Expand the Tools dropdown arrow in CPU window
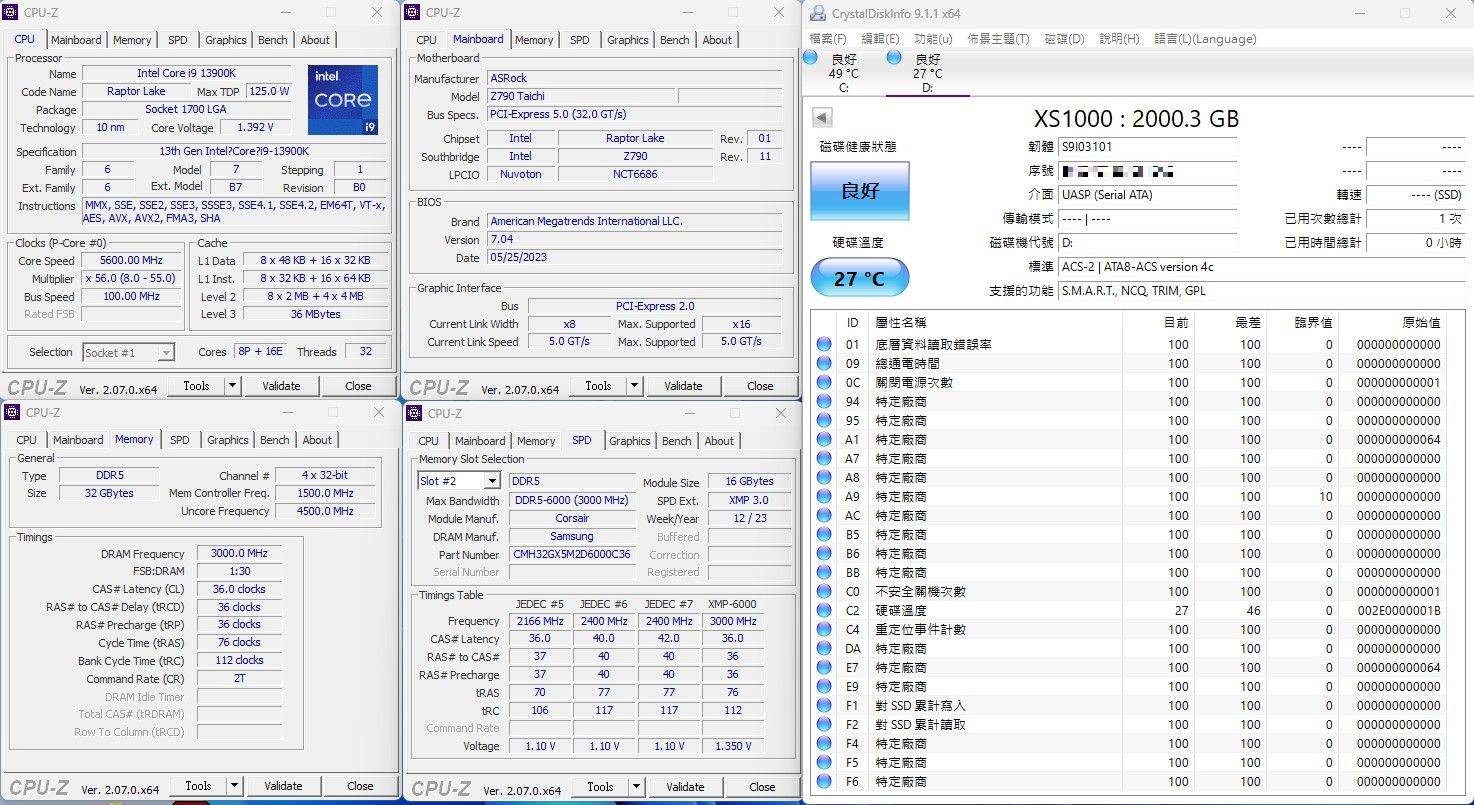 point(232,386)
